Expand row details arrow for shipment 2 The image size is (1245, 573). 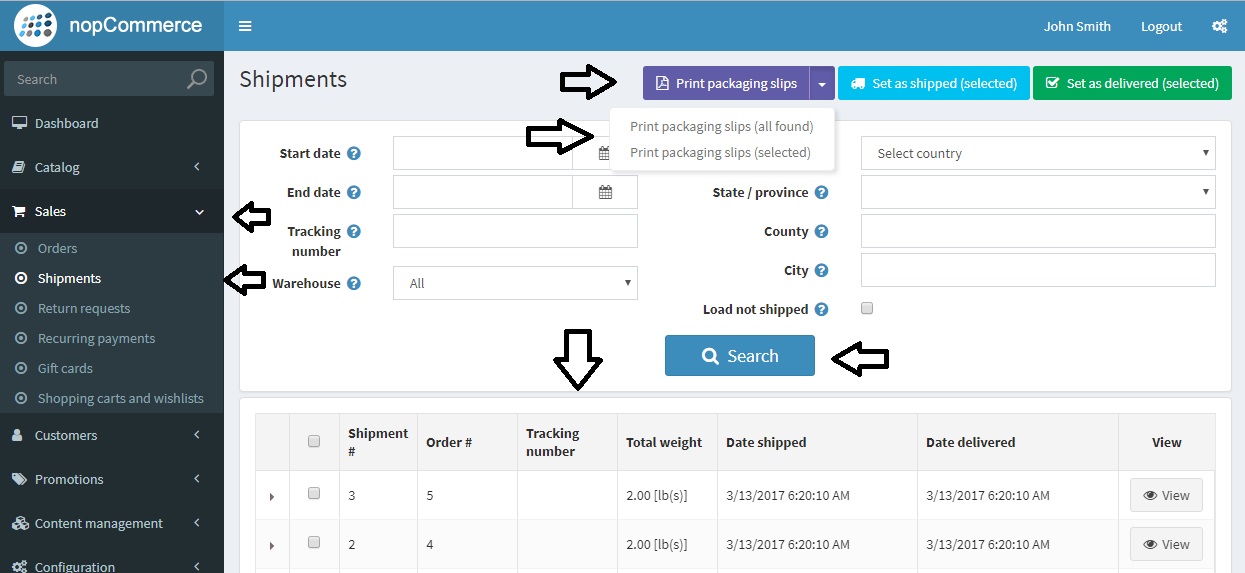(272, 546)
